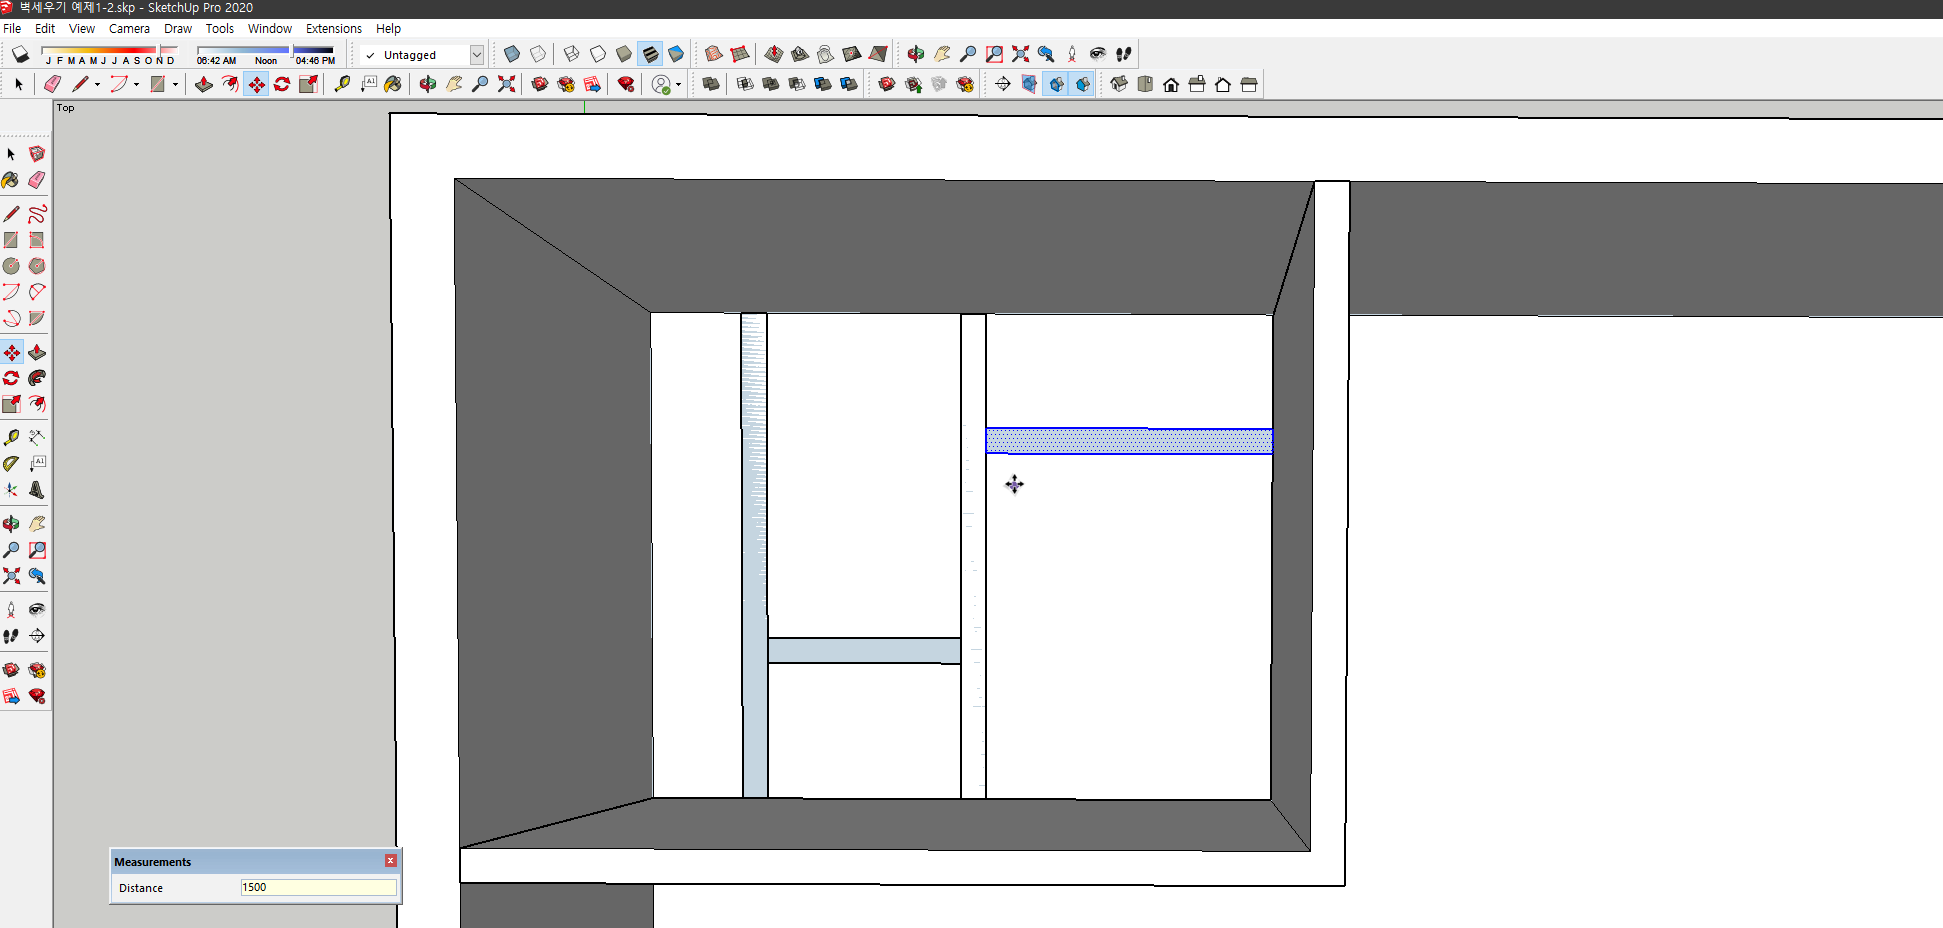Viewport: 1943px width, 928px height.
Task: Select the Sandbox Drape tool
Action: point(826,54)
